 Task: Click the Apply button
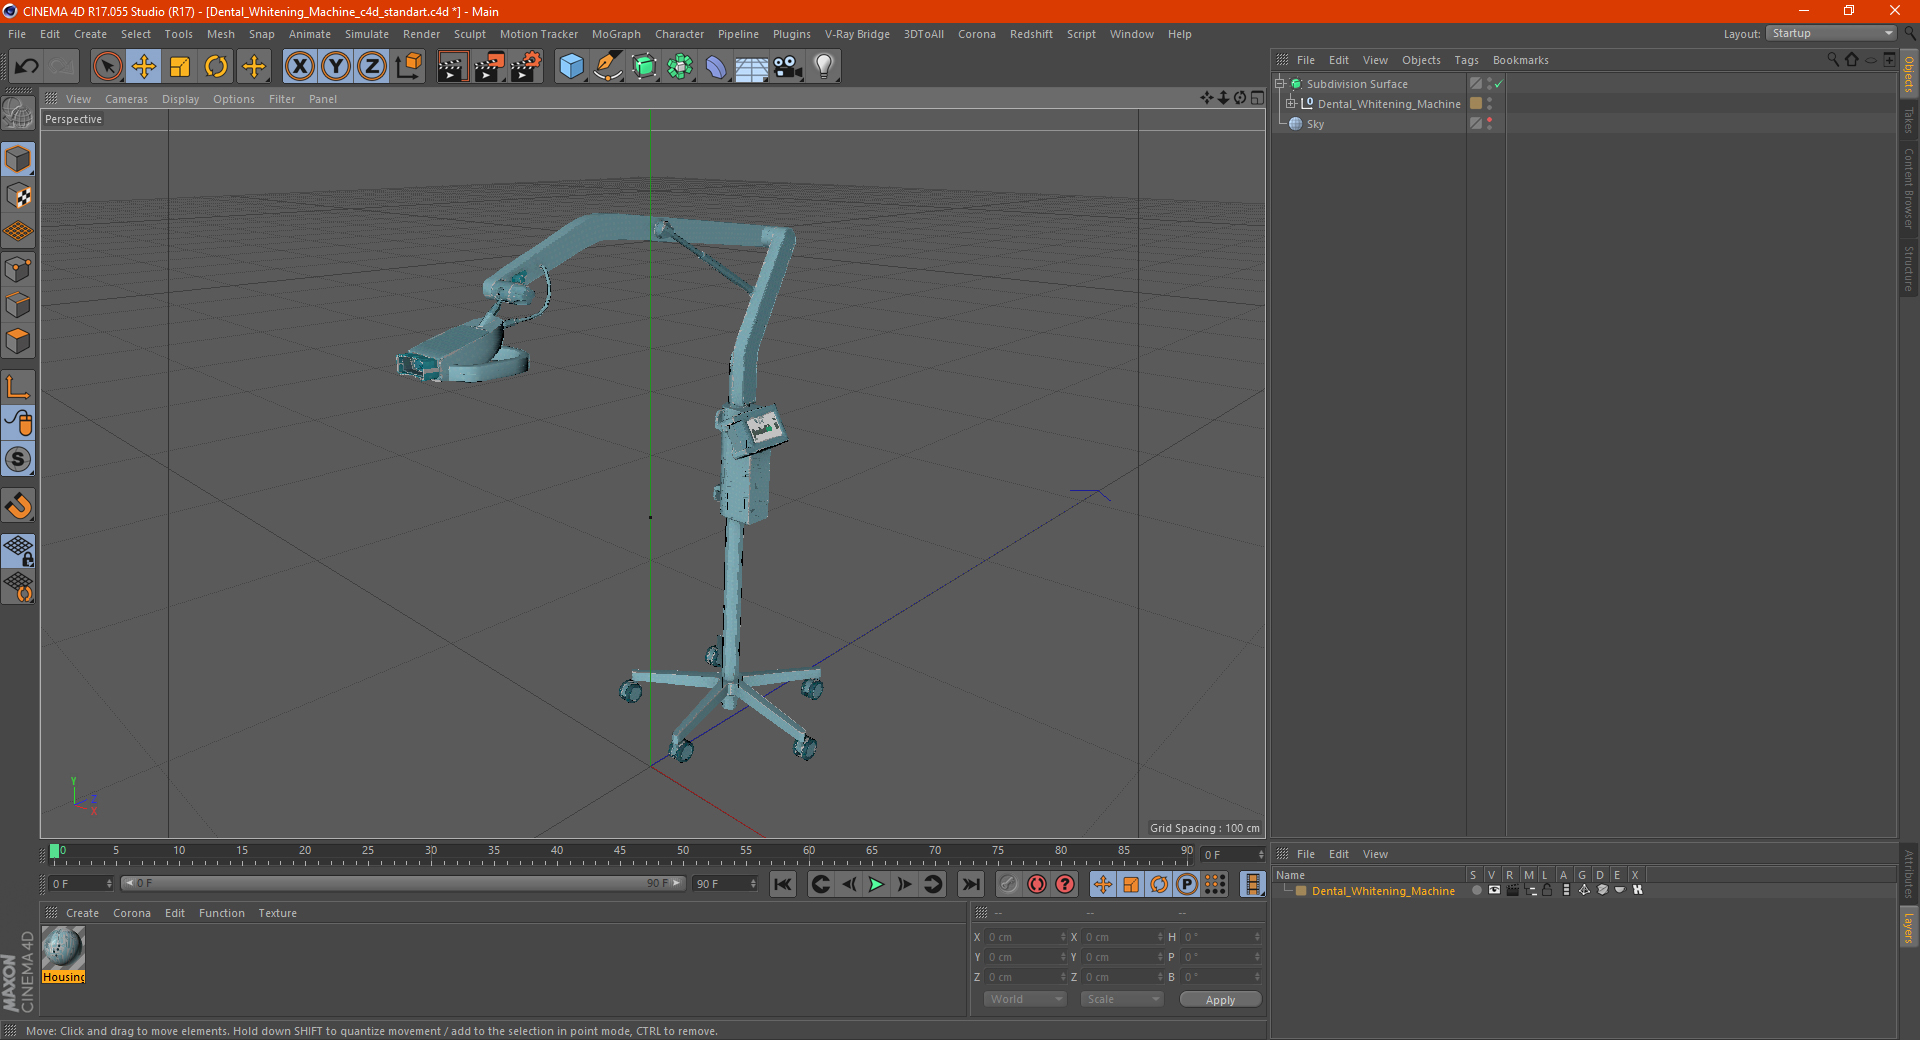click(1220, 999)
